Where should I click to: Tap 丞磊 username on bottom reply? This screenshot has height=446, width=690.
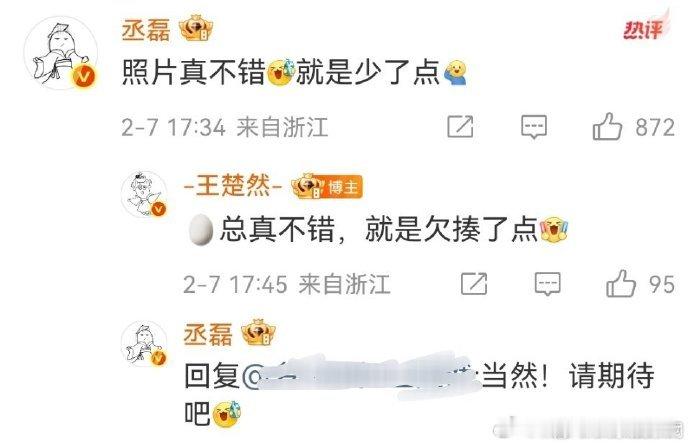(208, 334)
